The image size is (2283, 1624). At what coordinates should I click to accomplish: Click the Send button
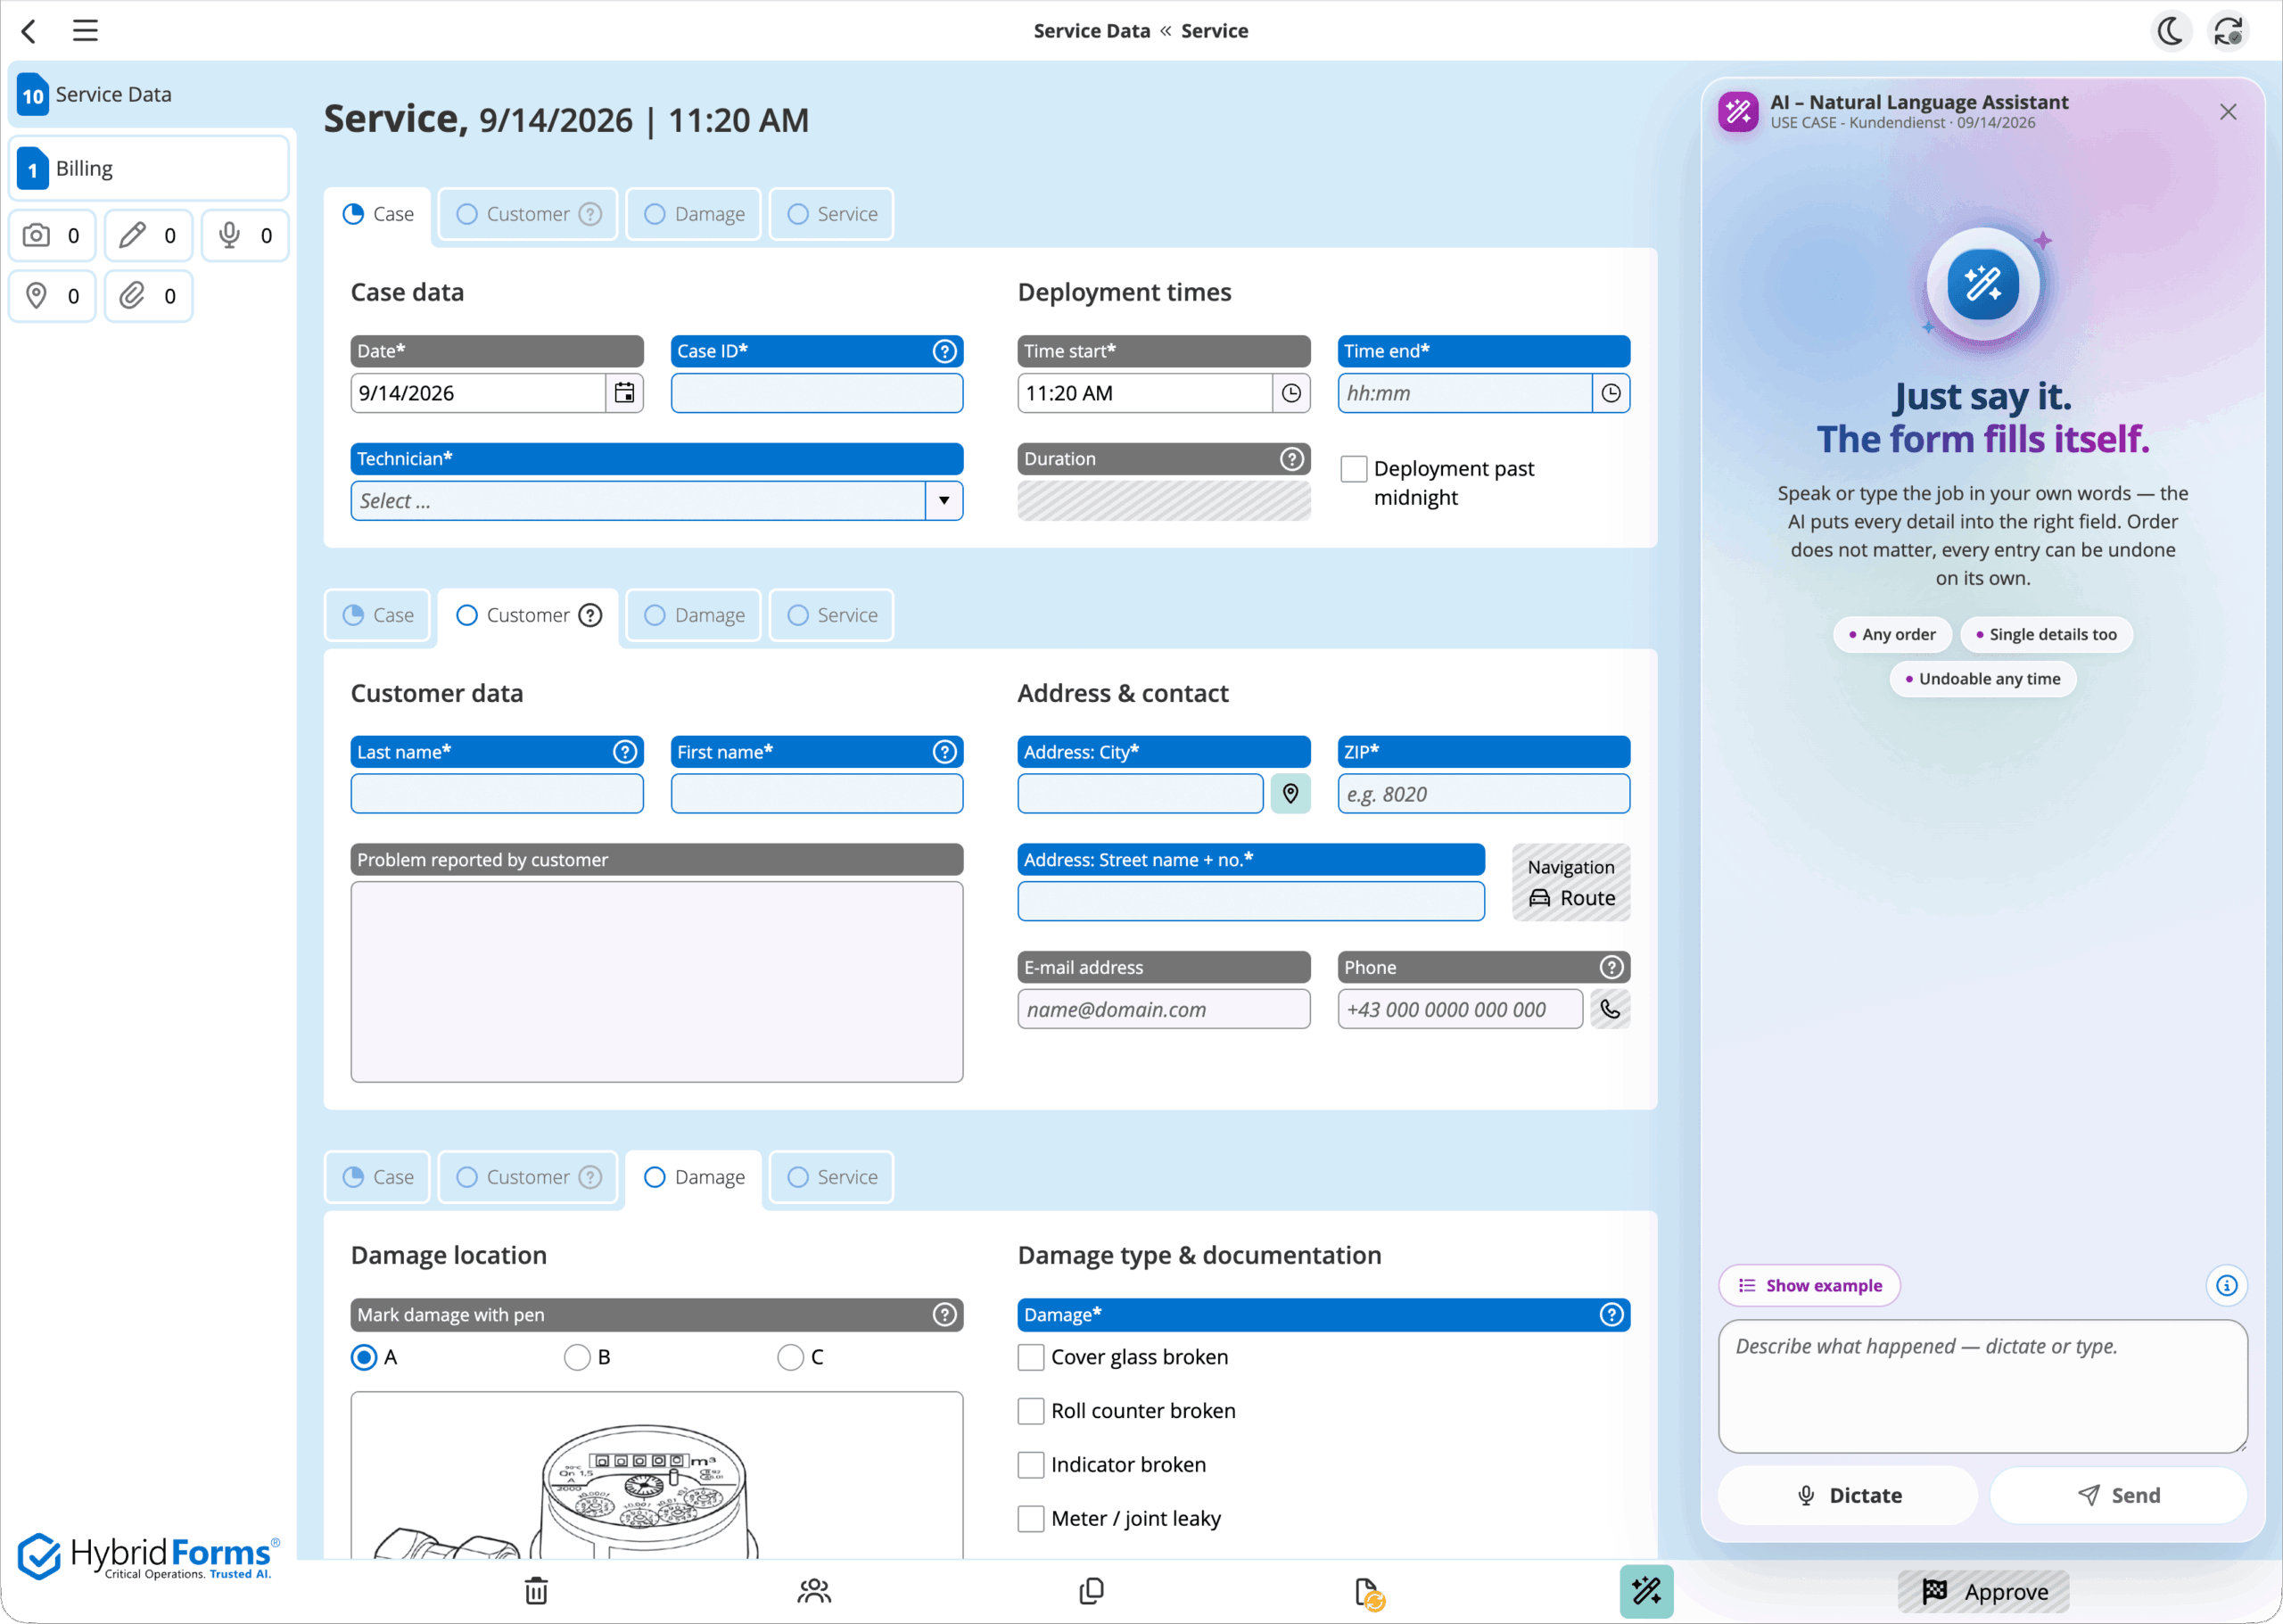tap(2118, 1495)
